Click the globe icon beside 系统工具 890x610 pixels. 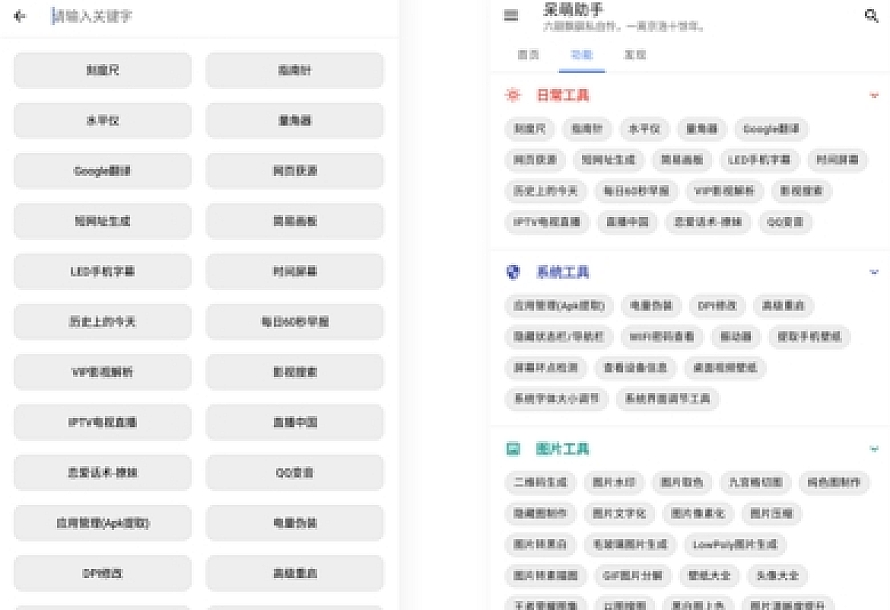tap(513, 272)
